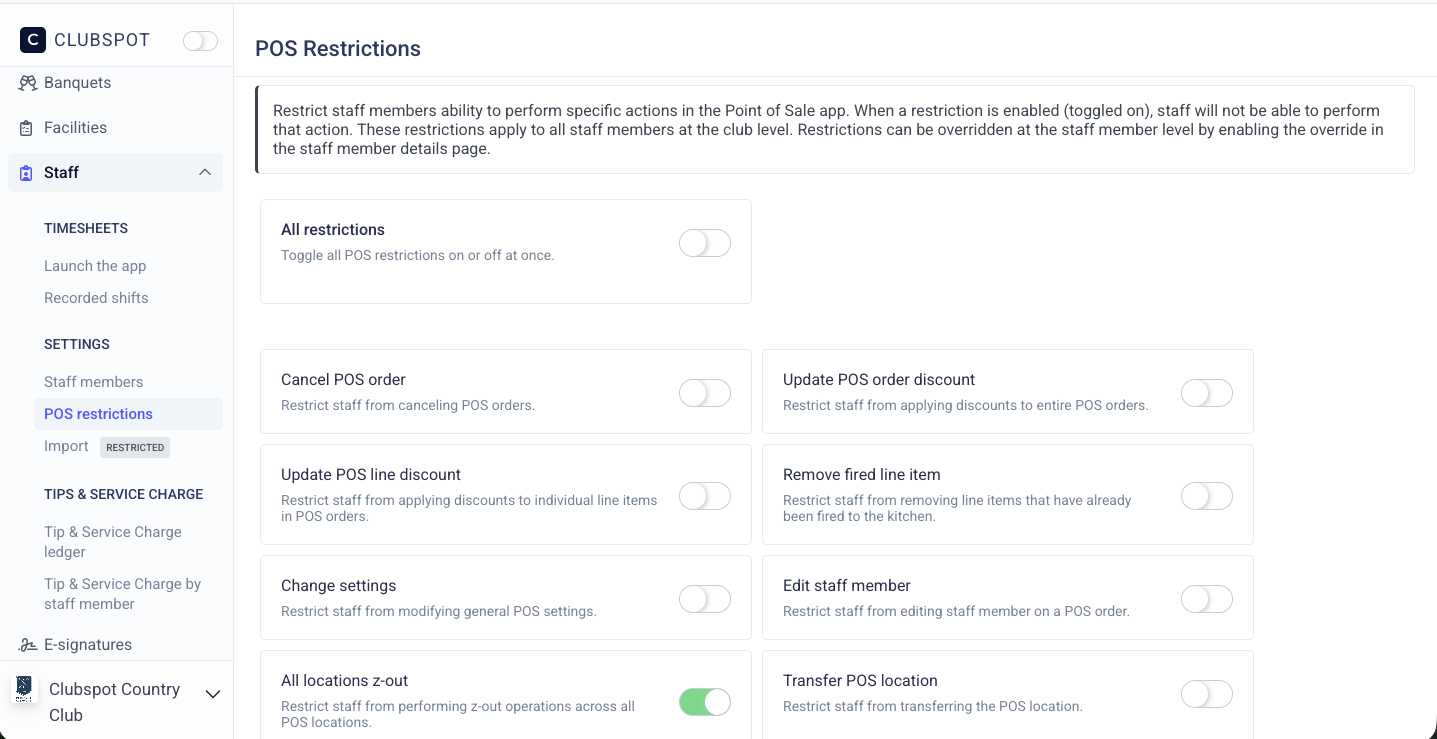Enable the All restrictions toggle
Image resolution: width=1437 pixels, height=739 pixels.
coord(705,243)
